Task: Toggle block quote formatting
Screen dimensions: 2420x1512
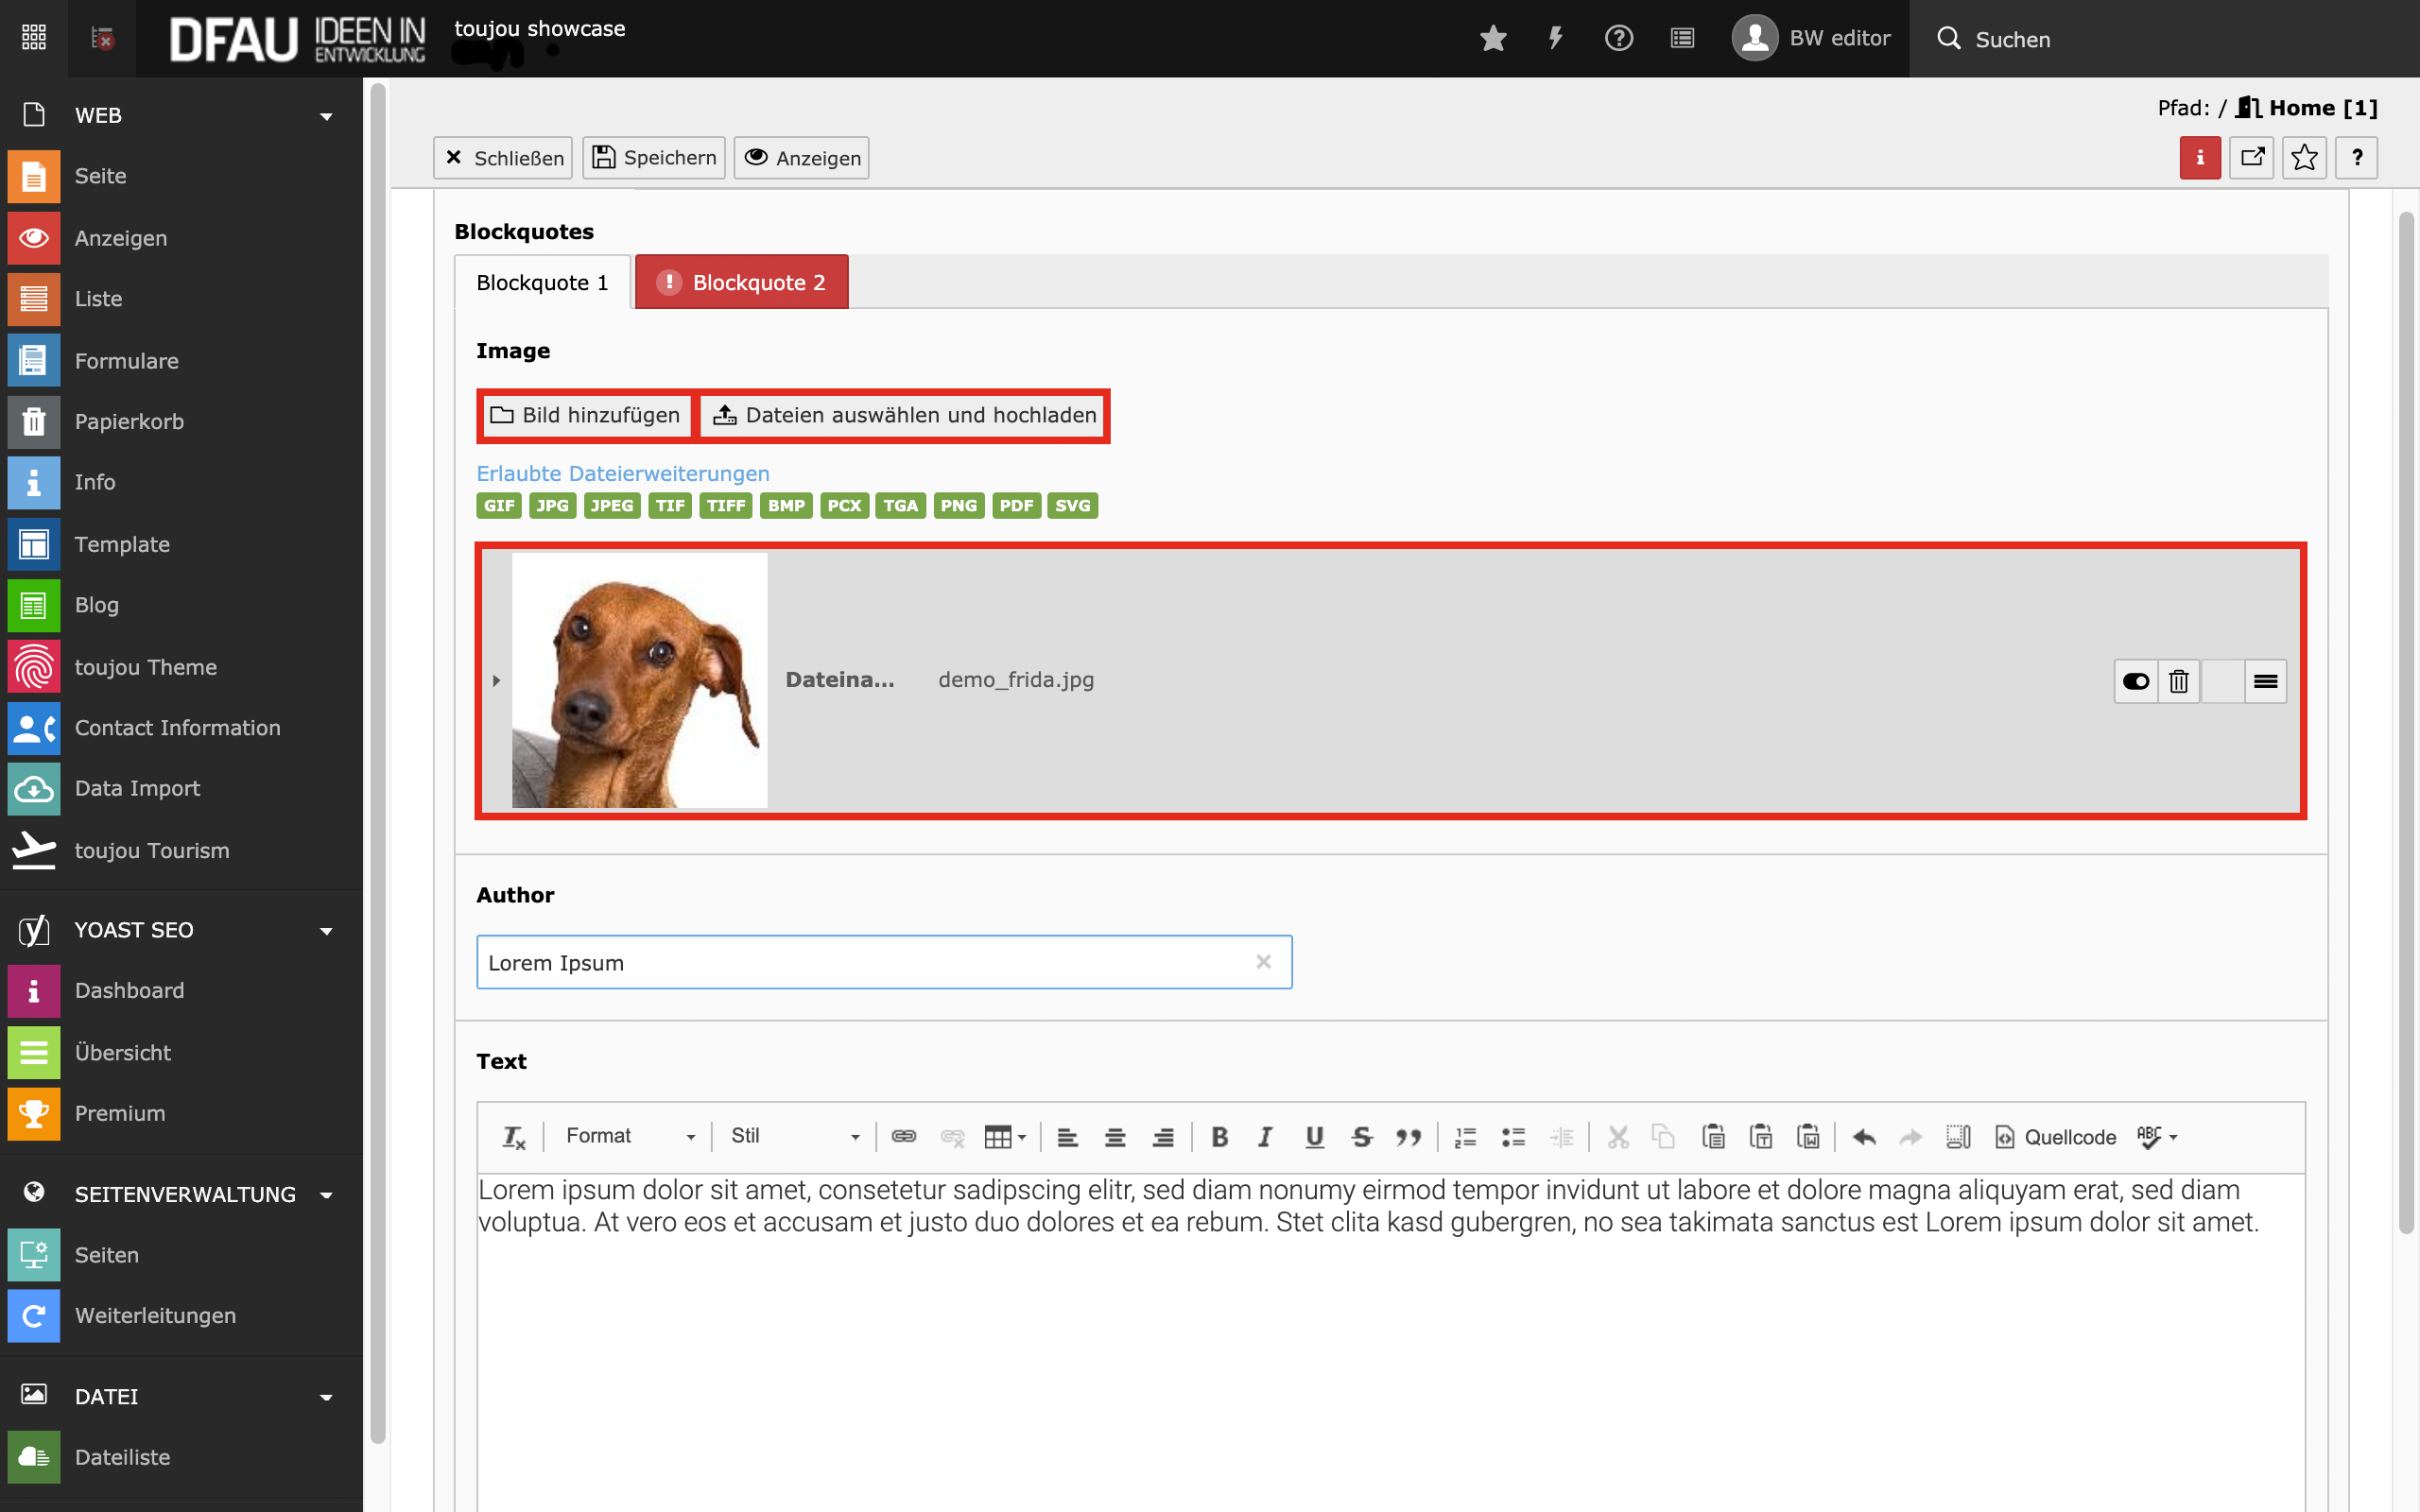Action: (1409, 1137)
